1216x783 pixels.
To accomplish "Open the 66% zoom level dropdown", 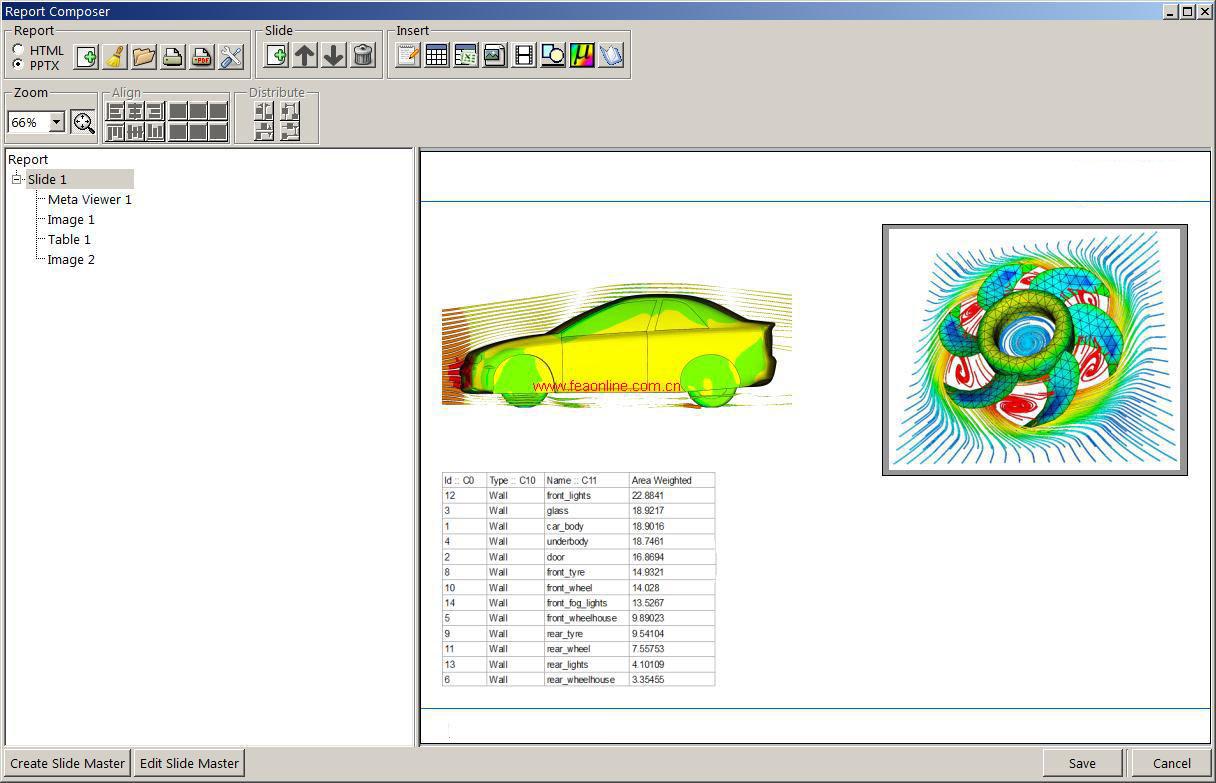I will click(56, 122).
